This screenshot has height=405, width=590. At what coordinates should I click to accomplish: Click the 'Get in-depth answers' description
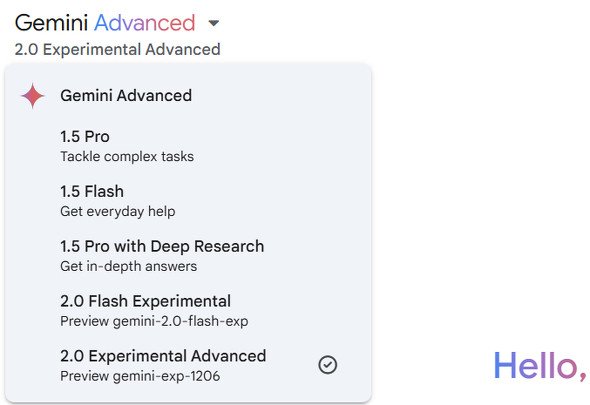tap(129, 266)
